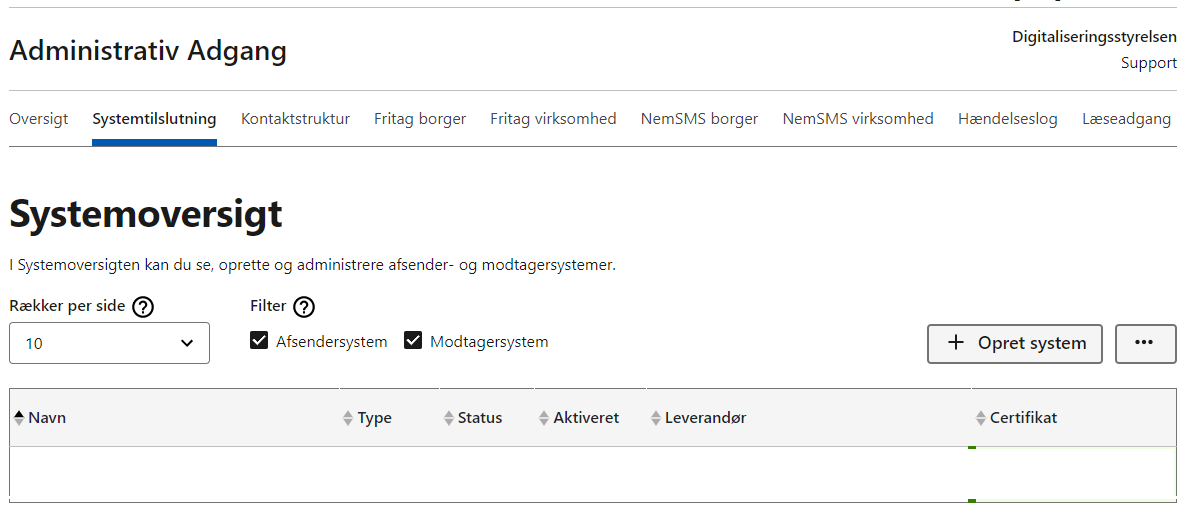The width and height of the screenshot is (1185, 509).
Task: Uncheck the Modtagersystem filter checkbox
Action: pos(413,341)
